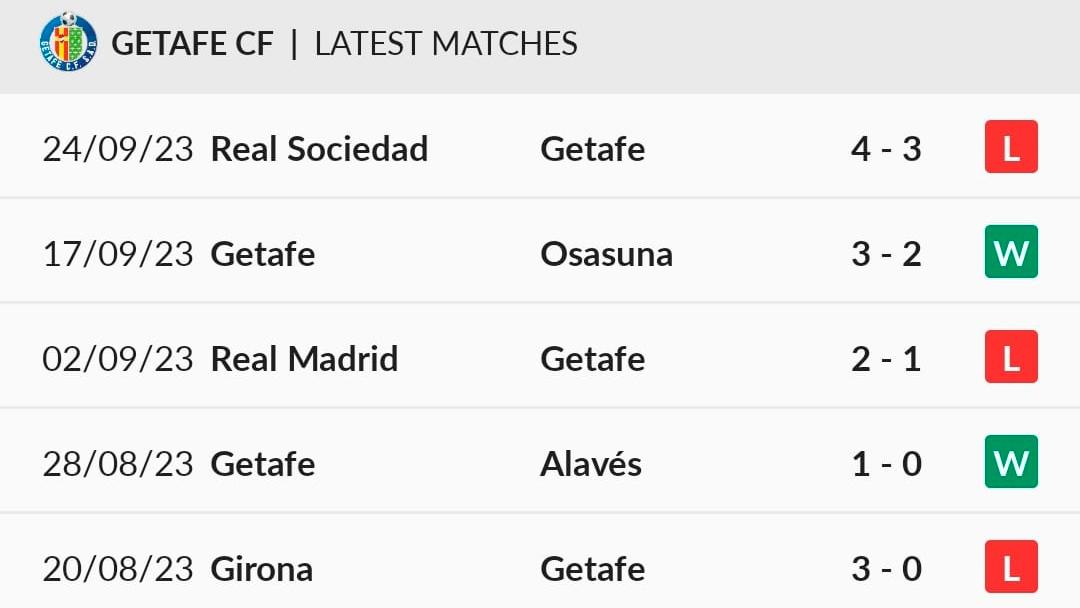The image size is (1080, 608).
Task: Click the red L badge for Real Sociedad match
Action: (x=1011, y=147)
